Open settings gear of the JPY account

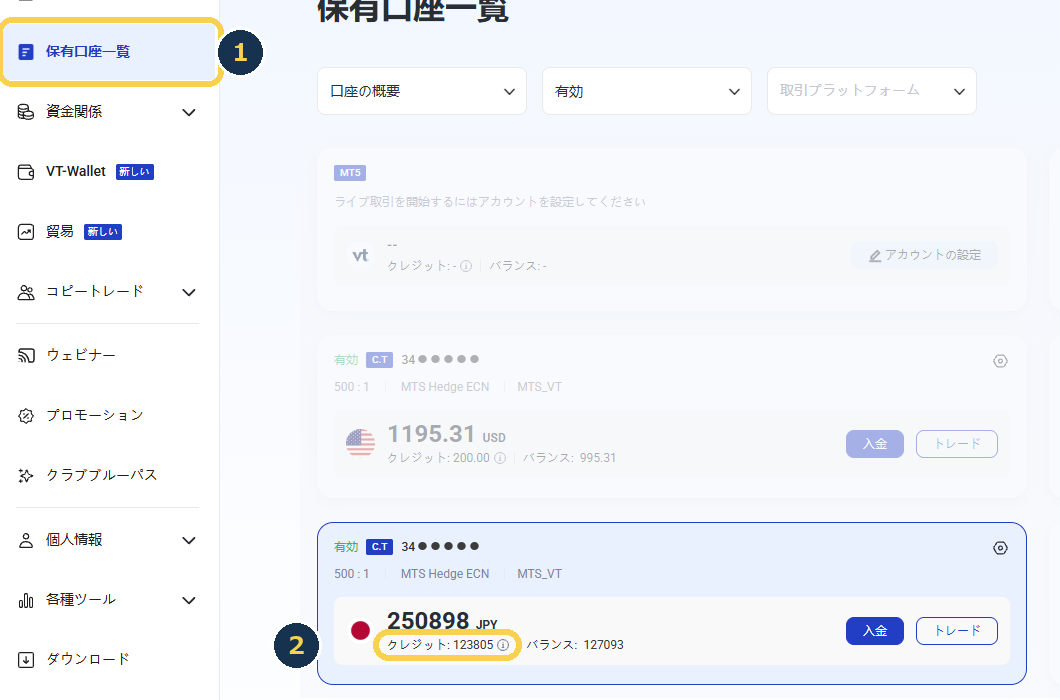1001,549
